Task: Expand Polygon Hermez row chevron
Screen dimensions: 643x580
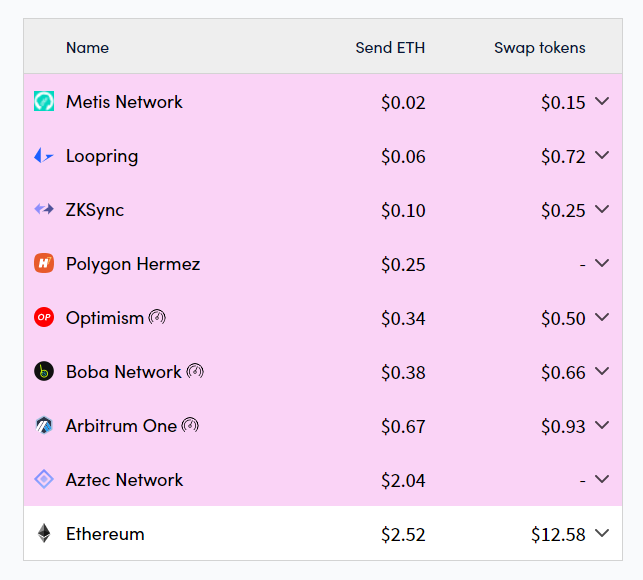Action: click(x=602, y=263)
